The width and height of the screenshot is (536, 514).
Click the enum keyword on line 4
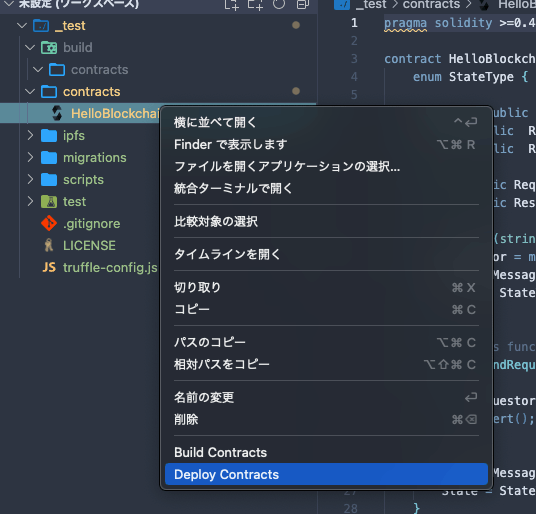click(427, 77)
